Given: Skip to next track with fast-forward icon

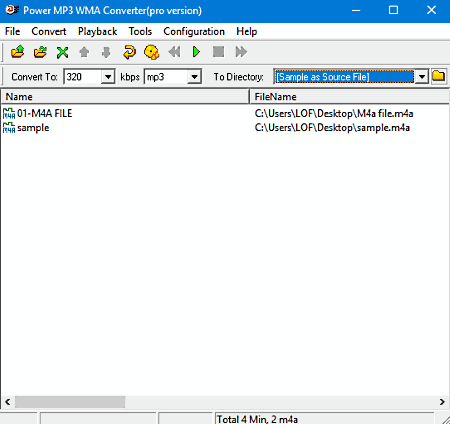Looking at the screenshot, I should tap(241, 52).
